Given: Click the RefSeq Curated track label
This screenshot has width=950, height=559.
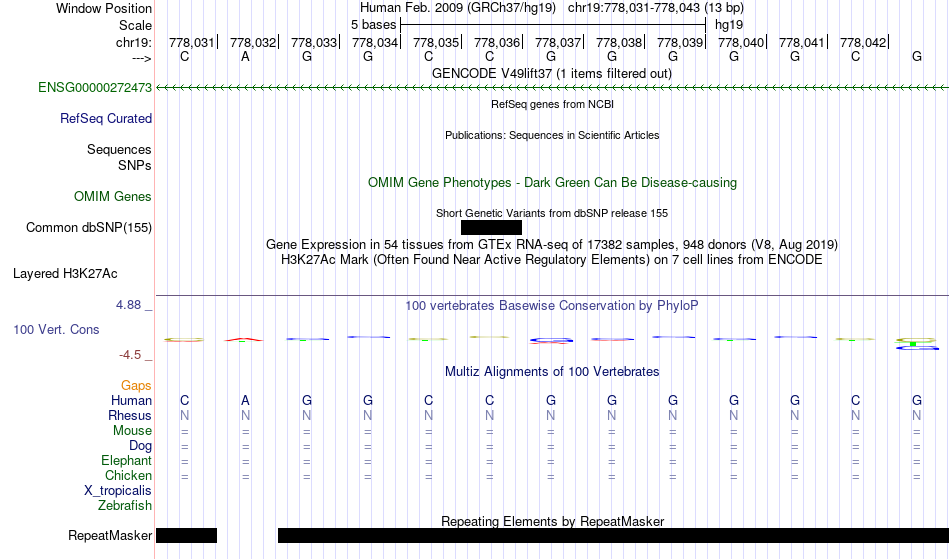Looking at the screenshot, I should (x=105, y=119).
